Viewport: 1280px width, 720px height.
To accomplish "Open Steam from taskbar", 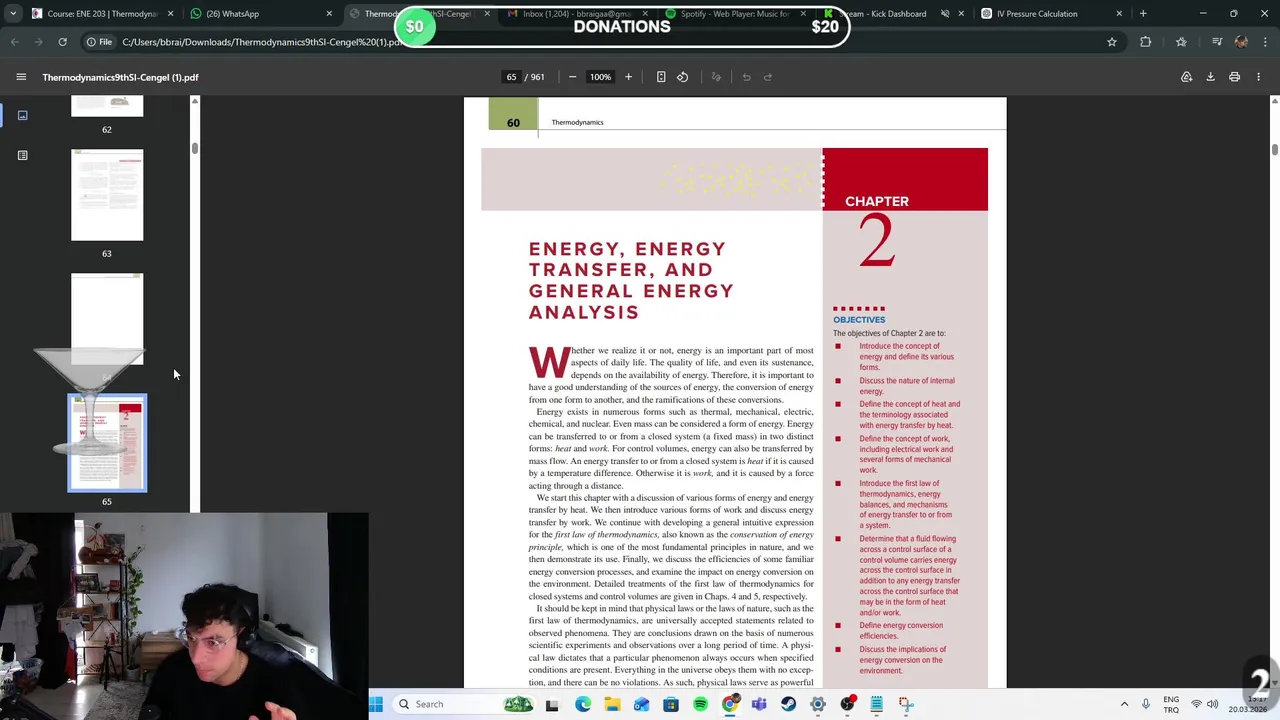I will tap(788, 704).
